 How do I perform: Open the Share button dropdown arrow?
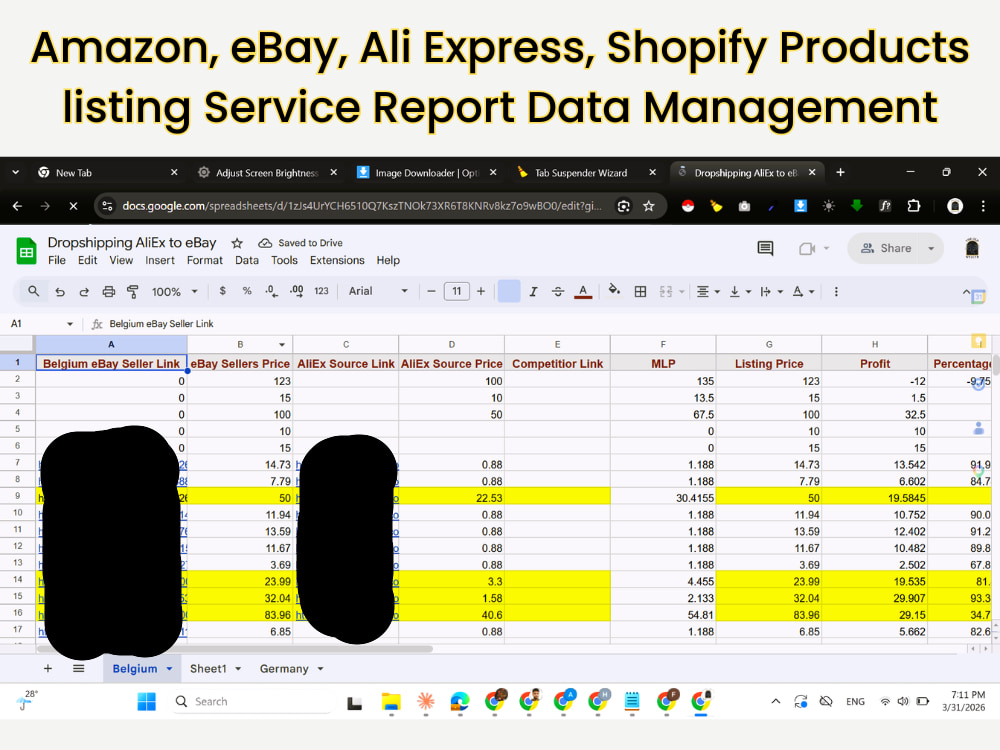[931, 248]
